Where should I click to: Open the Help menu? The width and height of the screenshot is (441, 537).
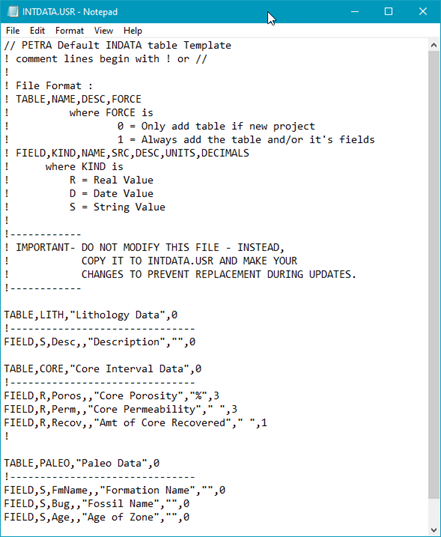click(133, 30)
